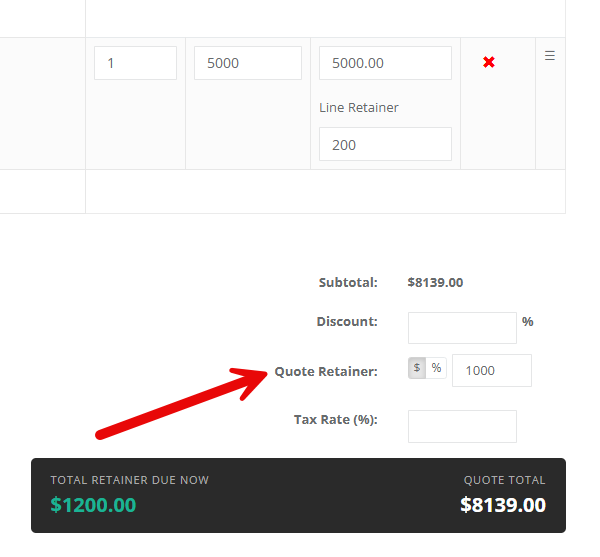Viewport: 600px width, 557px height.
Task: Click the green $1200.00 retainer due amount
Action: [93, 505]
